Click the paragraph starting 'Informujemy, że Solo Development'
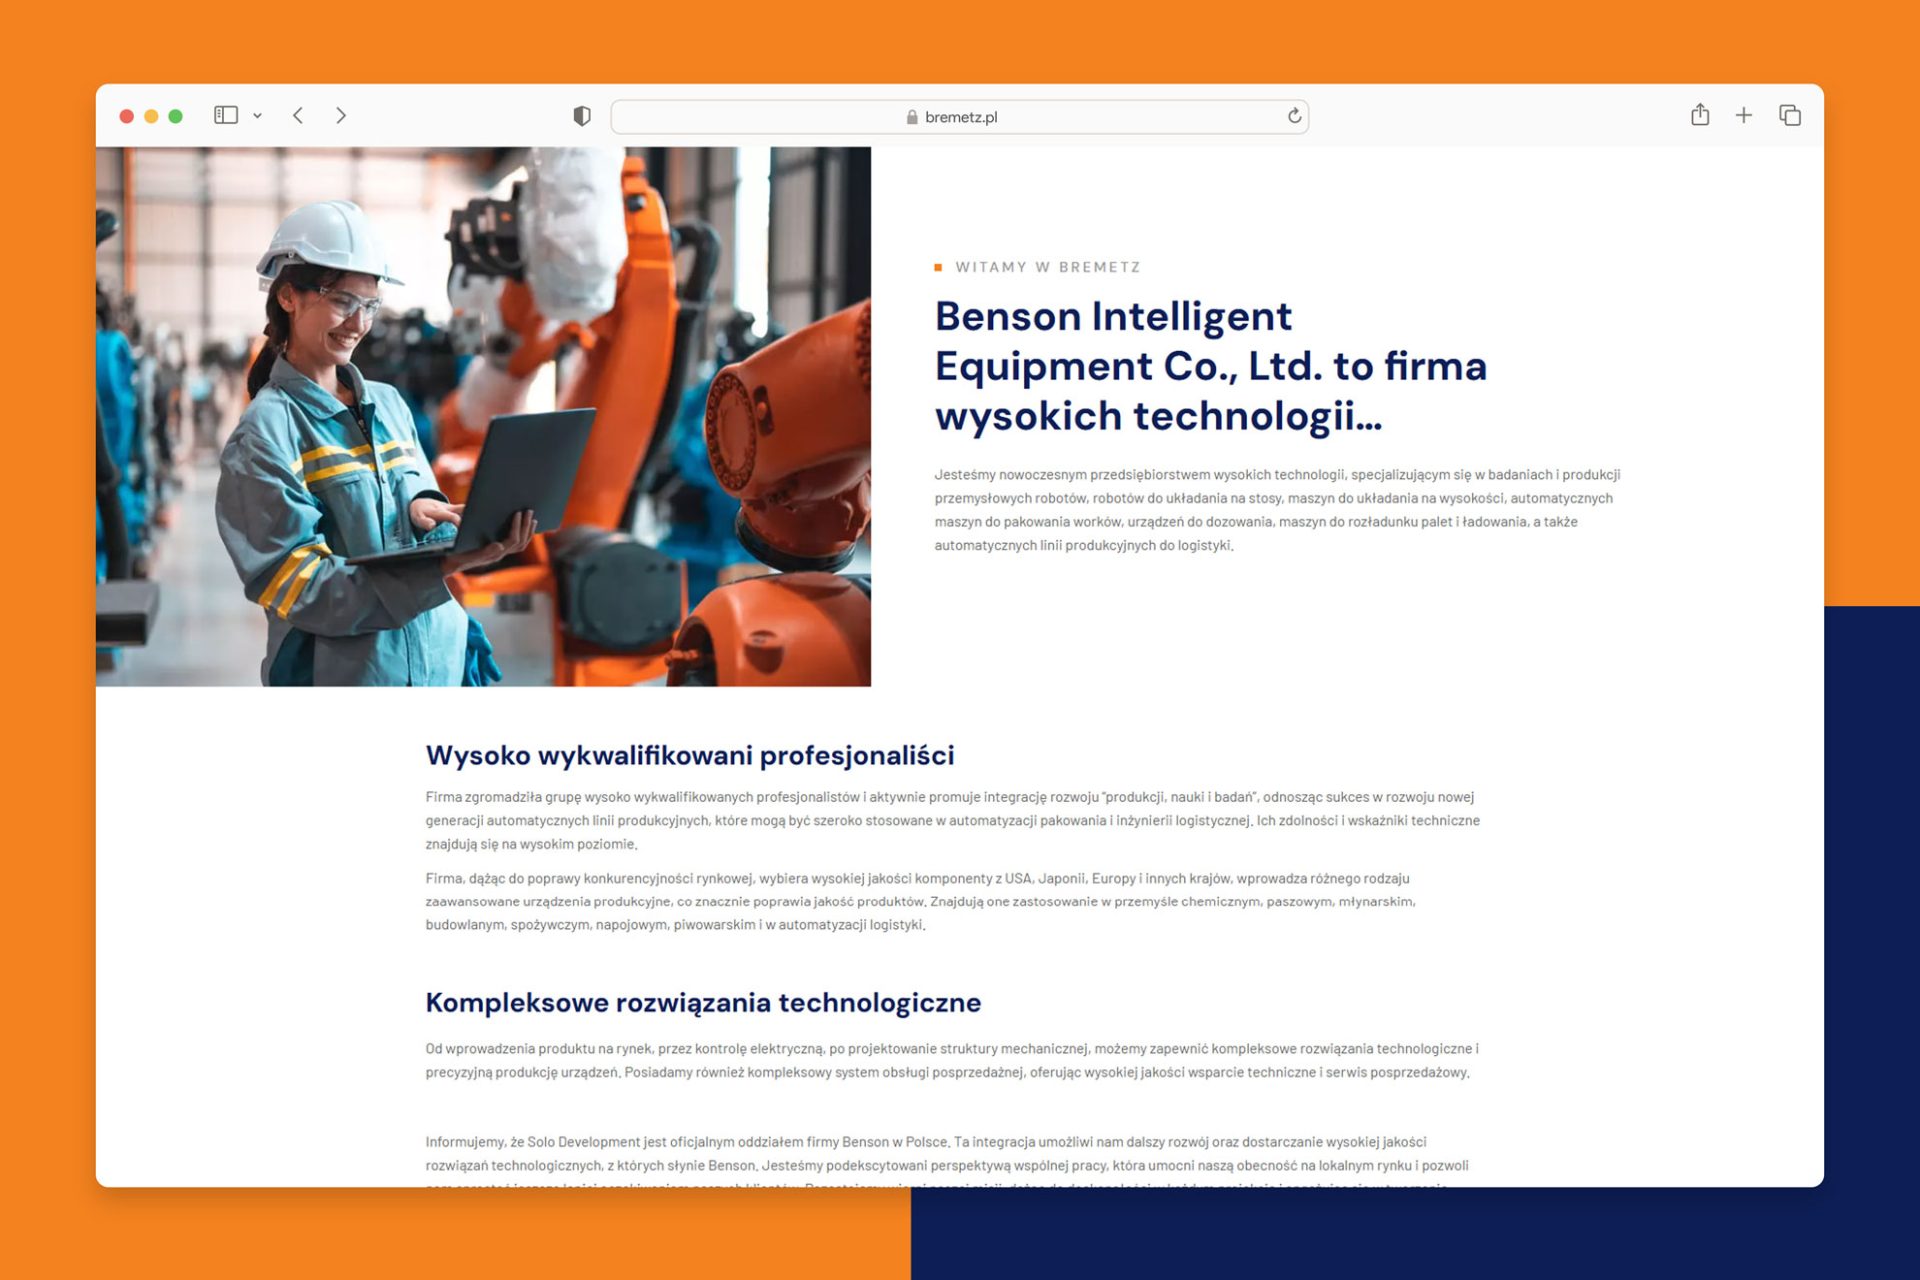This screenshot has height=1280, width=1920. pyautogui.click(x=947, y=1162)
